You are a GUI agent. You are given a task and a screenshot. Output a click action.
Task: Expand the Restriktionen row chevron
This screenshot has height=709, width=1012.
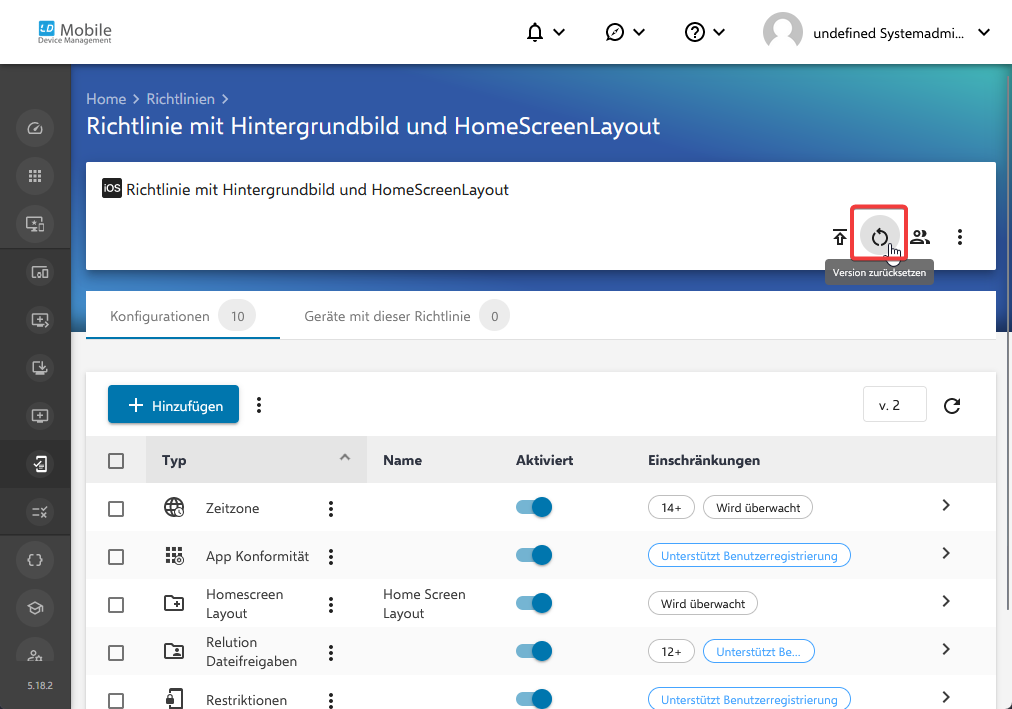946,697
